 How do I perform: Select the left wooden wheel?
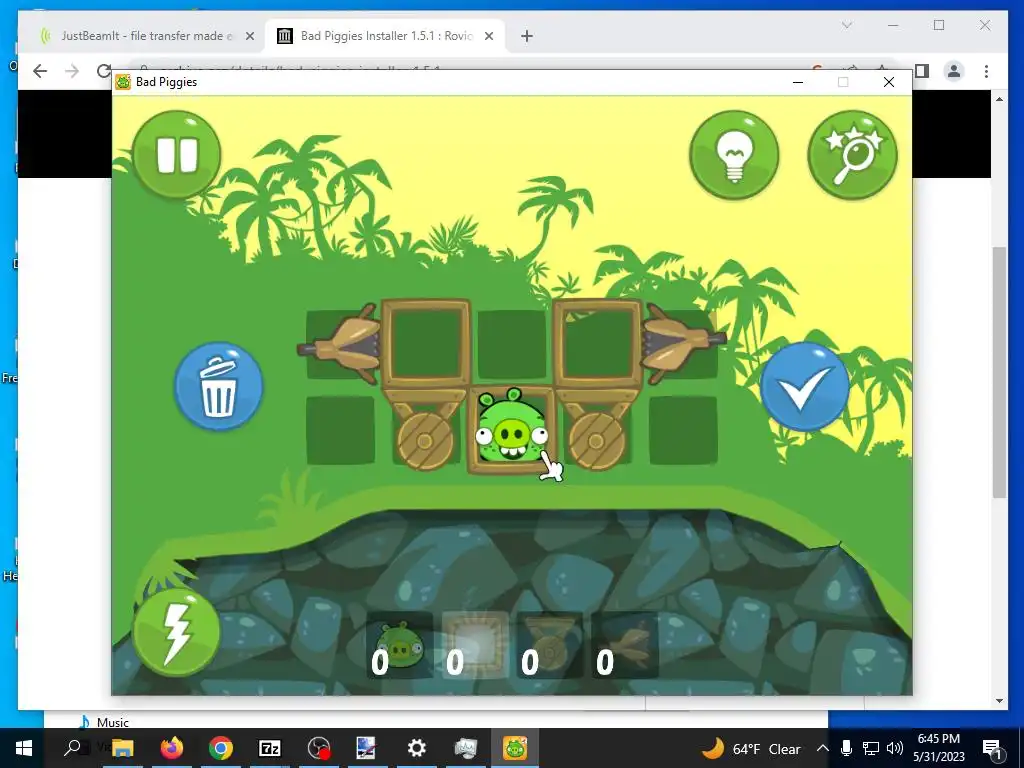(x=424, y=441)
